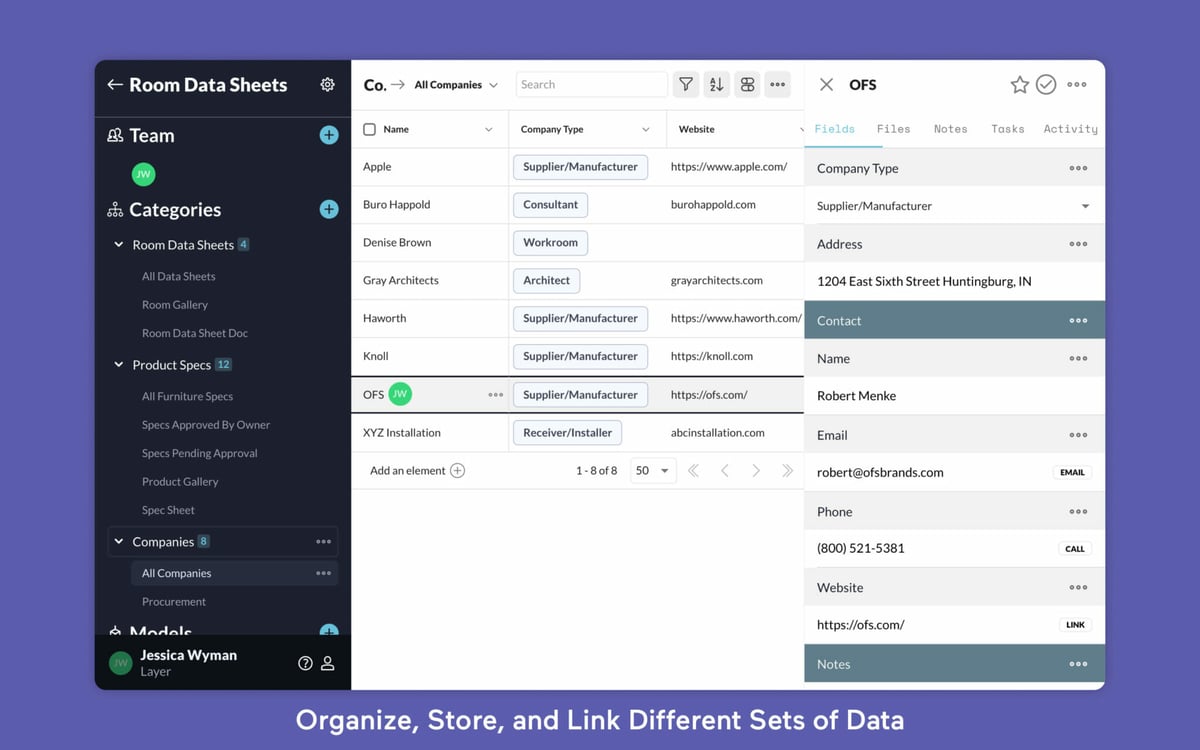The width and height of the screenshot is (1200, 750).
Task: Check the select-all checkbox in Name header
Action: click(370, 129)
